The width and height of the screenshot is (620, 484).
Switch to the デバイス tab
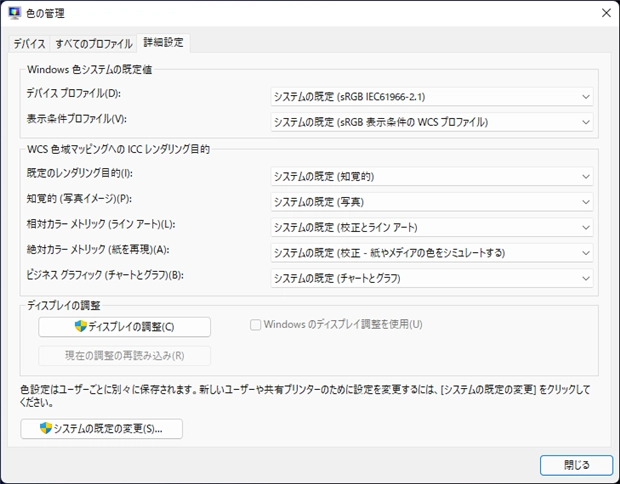[x=29, y=43]
